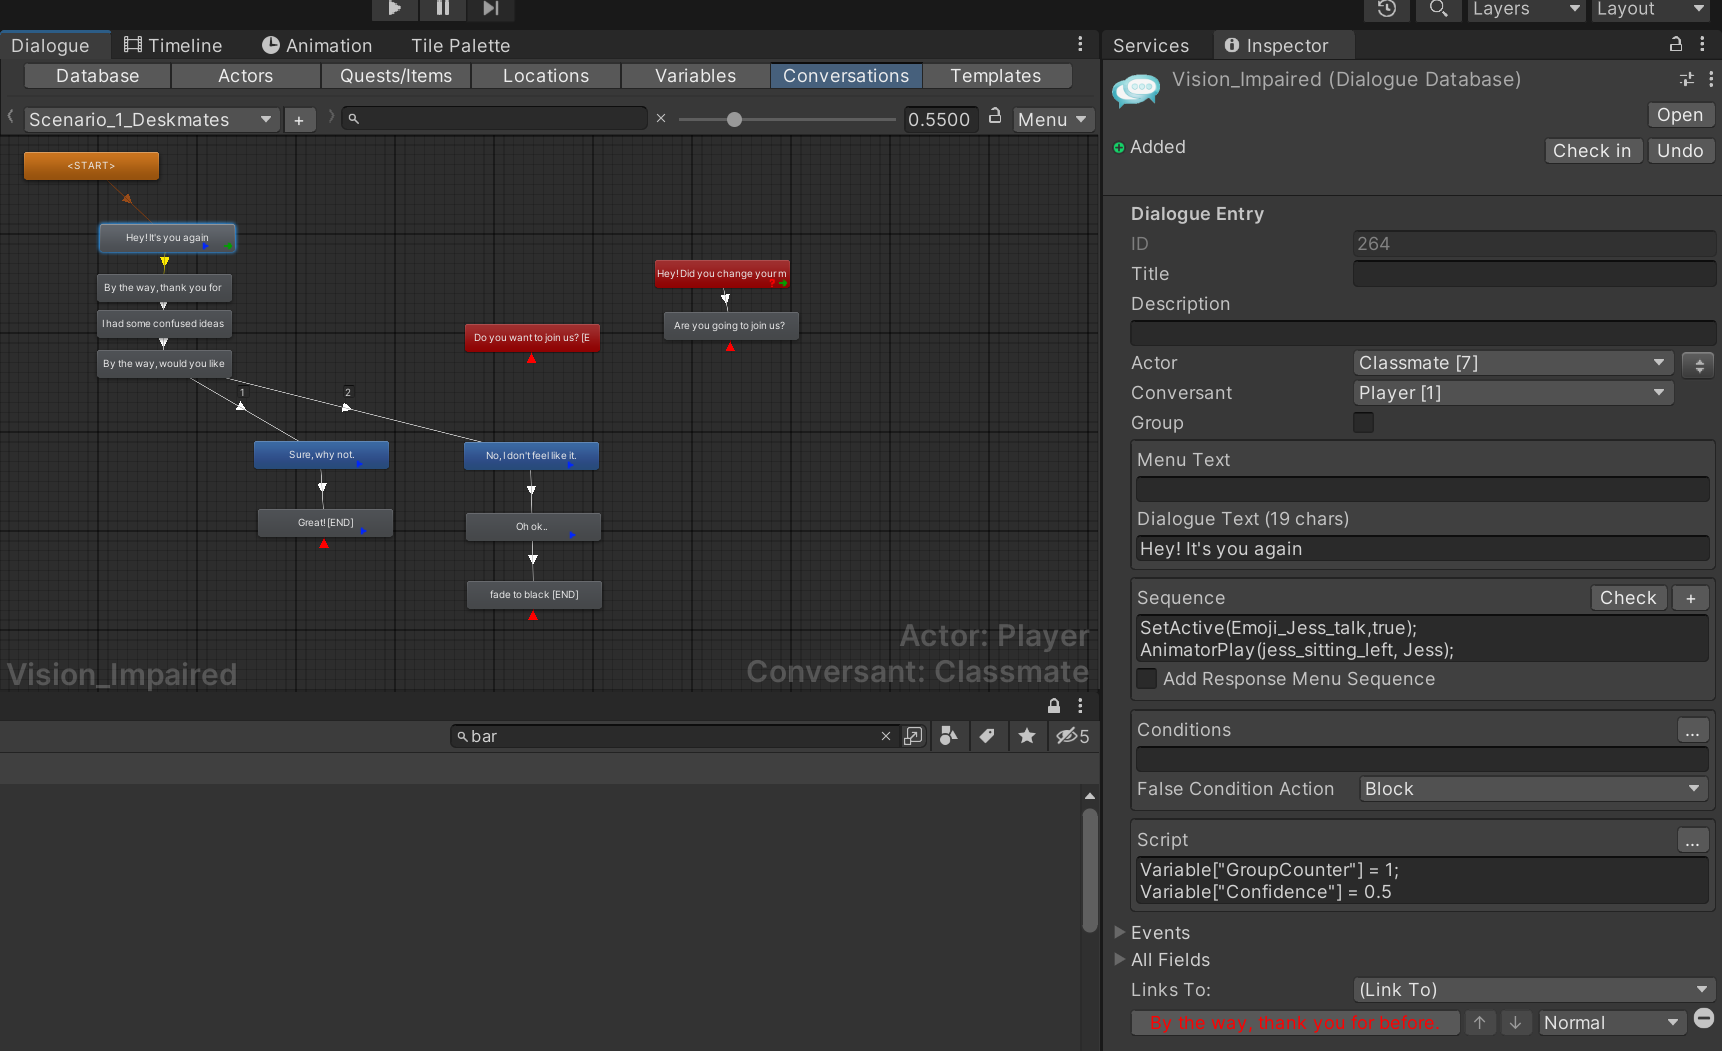Image resolution: width=1722 pixels, height=1051 pixels.
Task: Check the Group checkbox
Action: point(1363,423)
